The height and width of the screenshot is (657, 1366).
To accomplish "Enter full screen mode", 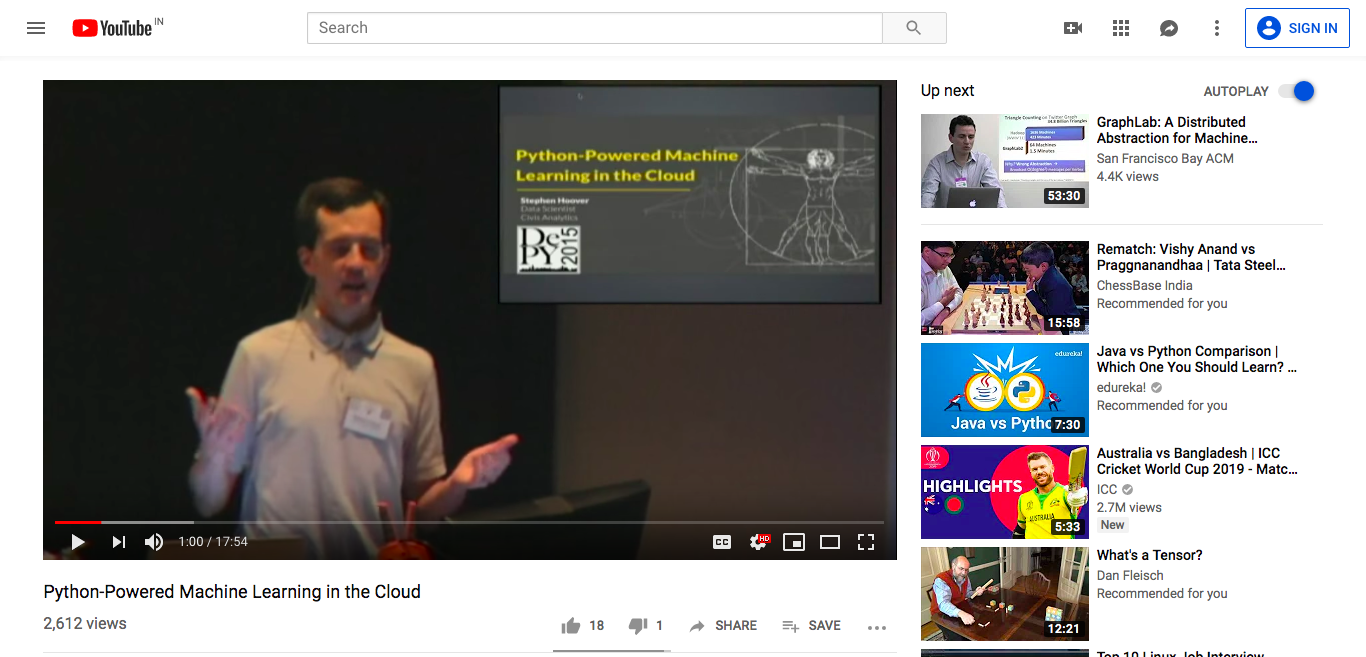I will [x=866, y=542].
